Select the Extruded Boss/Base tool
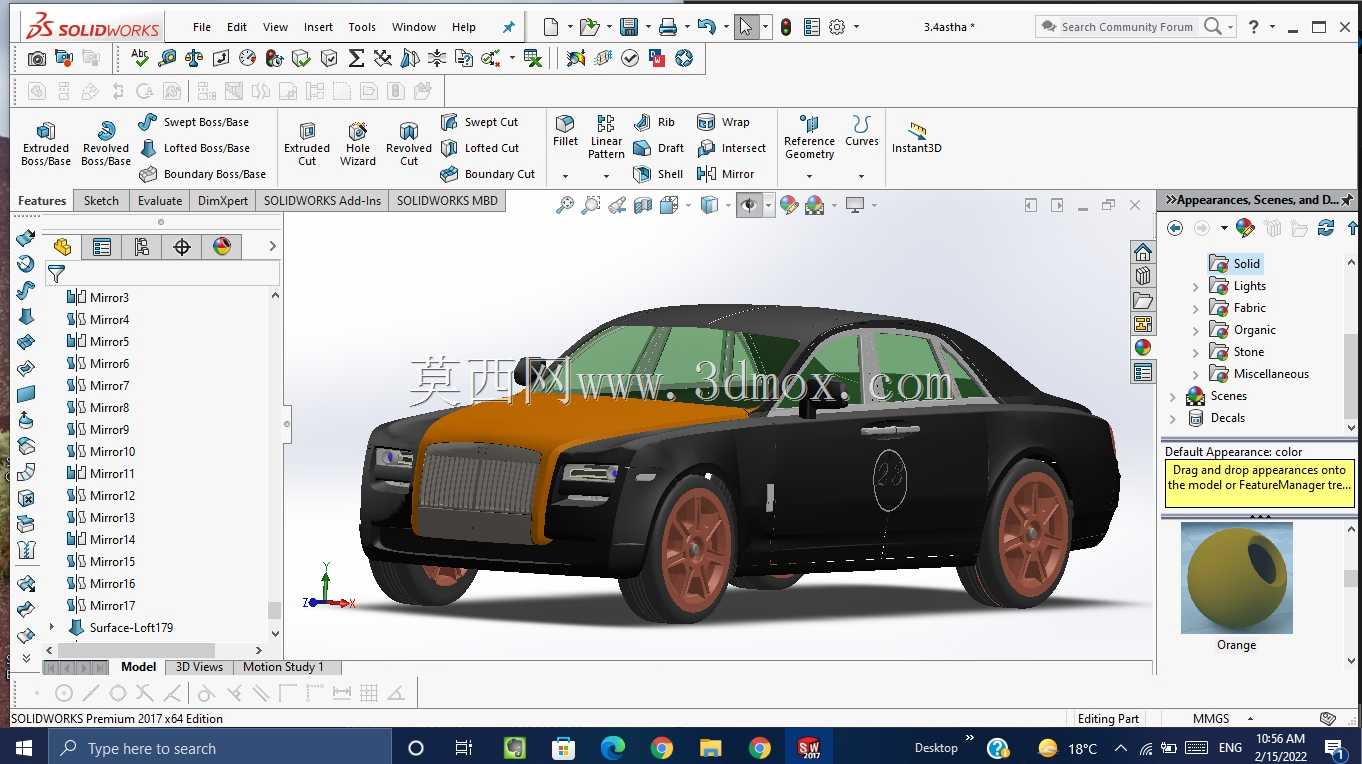 [46, 143]
